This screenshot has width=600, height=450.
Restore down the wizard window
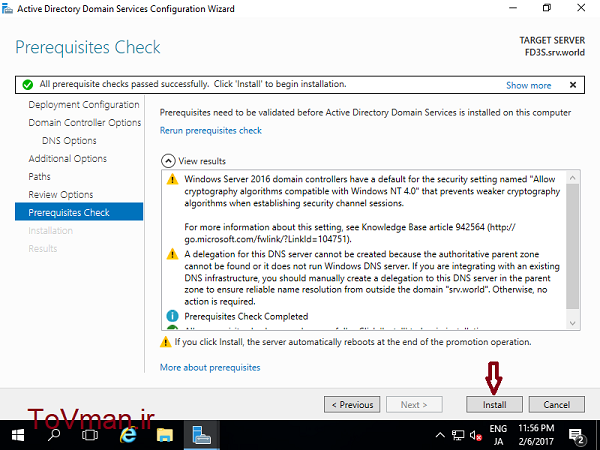pyautogui.click(x=547, y=8)
